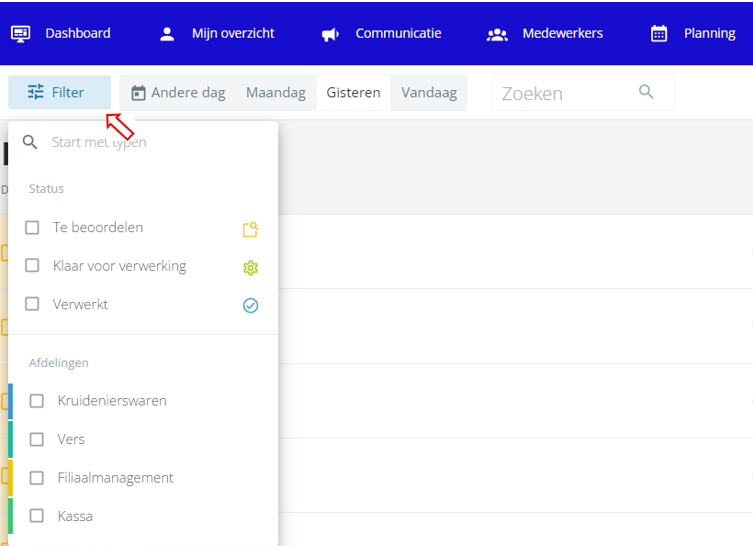The height and width of the screenshot is (546, 753).
Task: Click the Communicatie megaphone icon
Action: [x=330, y=34]
